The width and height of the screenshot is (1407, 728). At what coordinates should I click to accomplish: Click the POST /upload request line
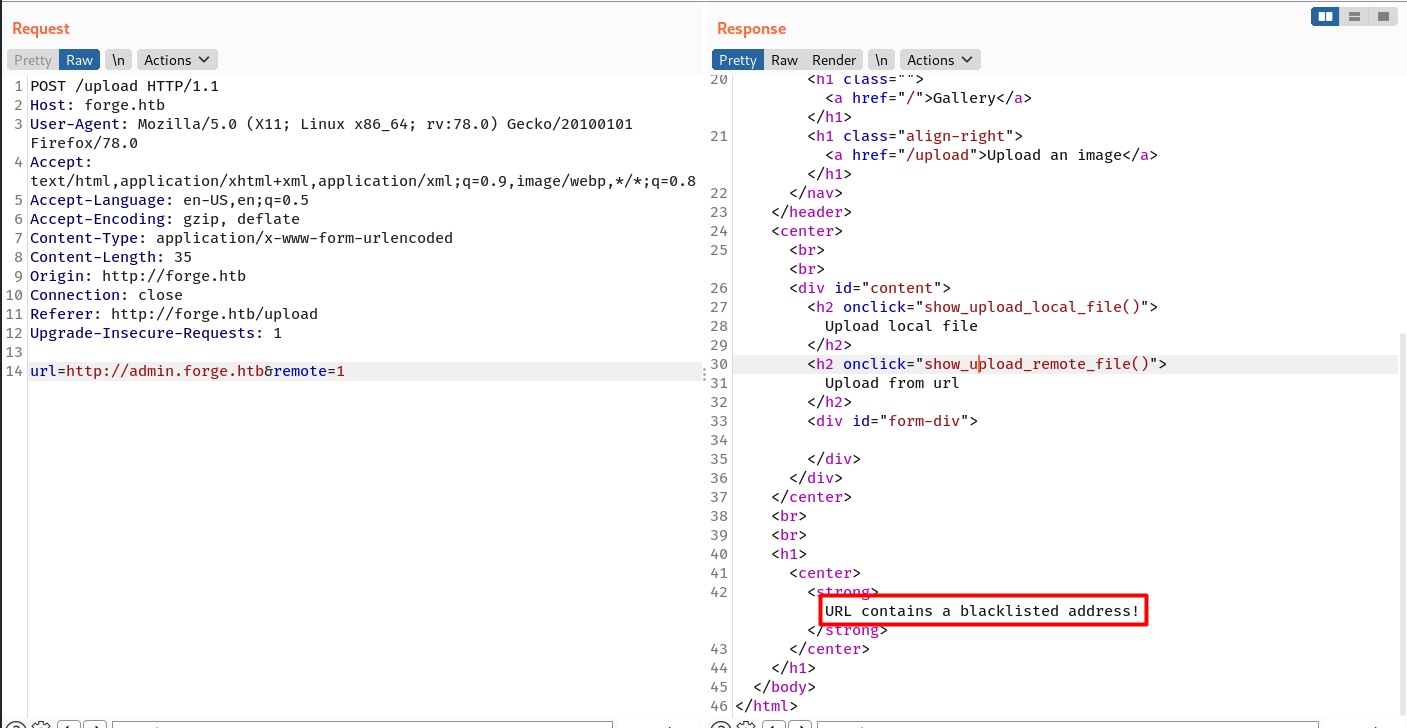[x=124, y=86]
